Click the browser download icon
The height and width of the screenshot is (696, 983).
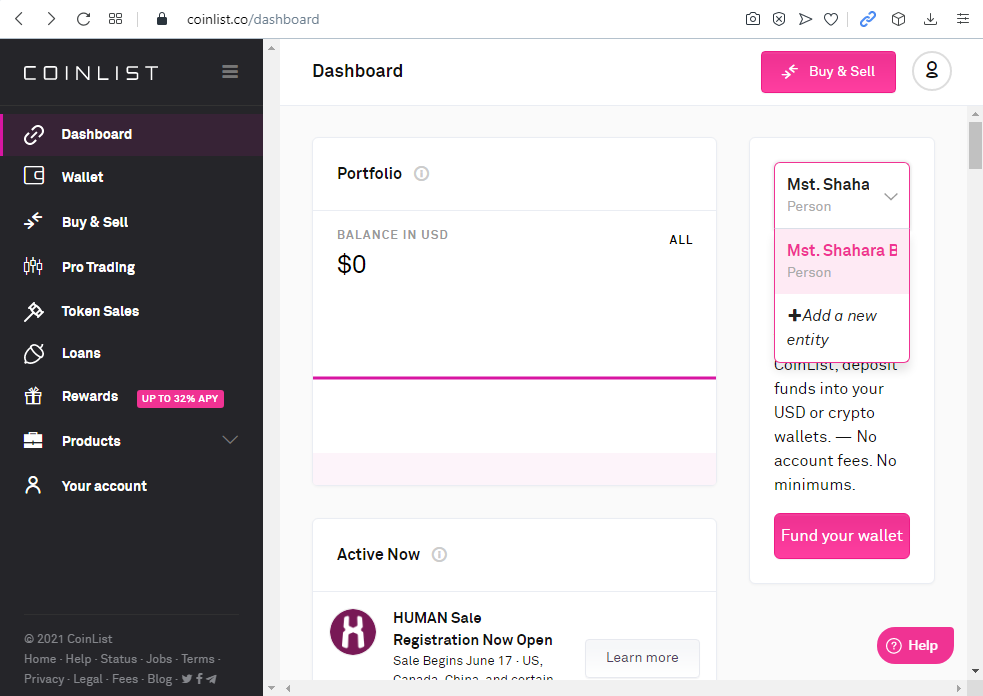pyautogui.click(x=930, y=19)
